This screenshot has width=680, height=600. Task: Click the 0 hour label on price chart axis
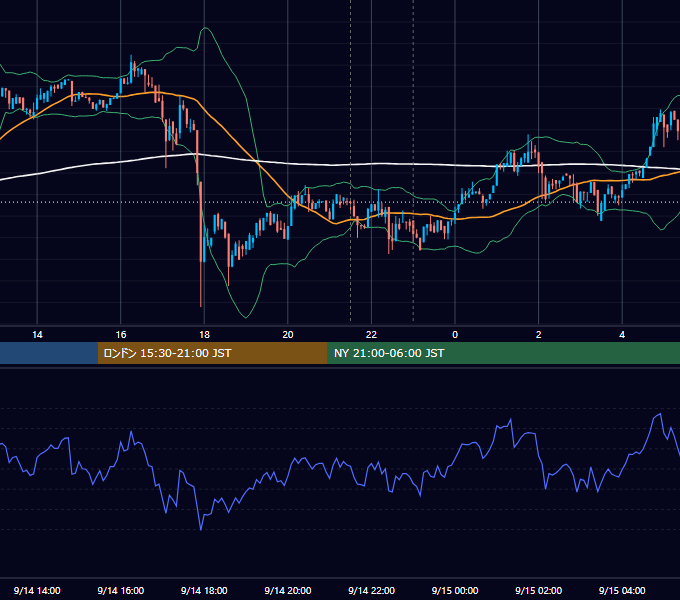(455, 335)
